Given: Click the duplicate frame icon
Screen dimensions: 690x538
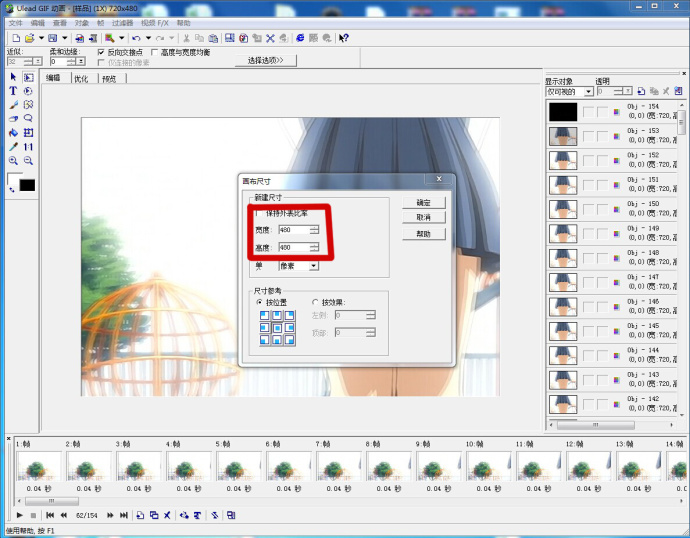Looking at the screenshot, I should point(154,515).
